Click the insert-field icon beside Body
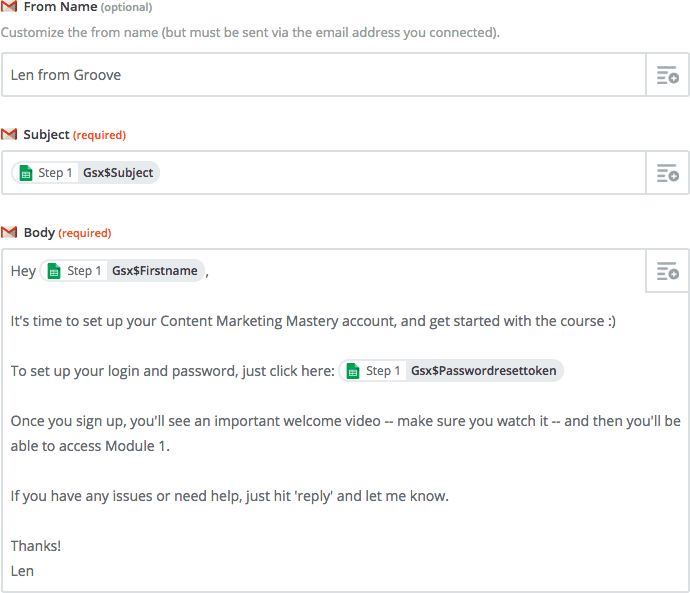 coord(667,271)
